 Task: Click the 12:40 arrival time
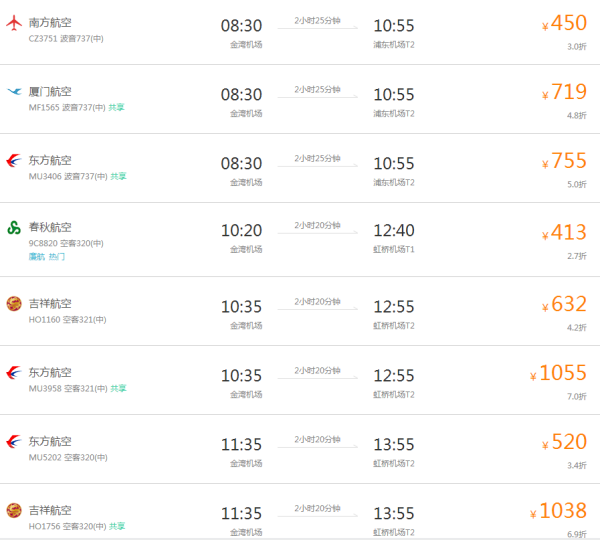[394, 231]
